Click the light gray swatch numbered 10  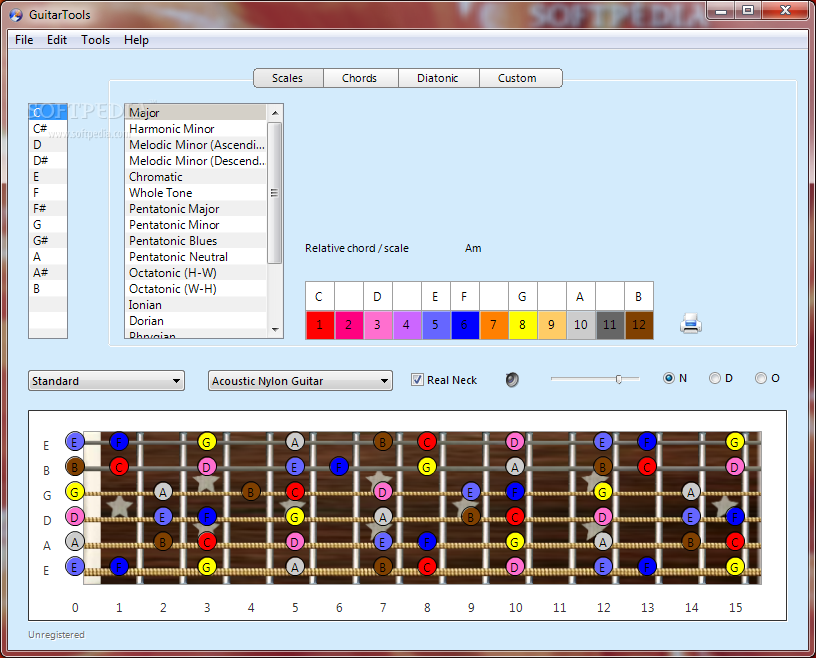[581, 325]
